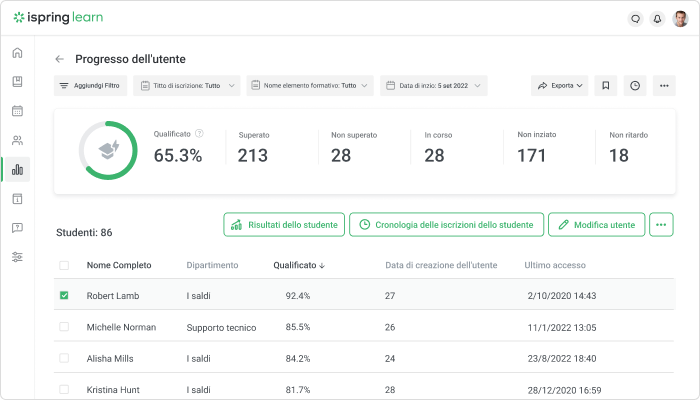Sort by Ultimo accesso column header

[x=555, y=265]
